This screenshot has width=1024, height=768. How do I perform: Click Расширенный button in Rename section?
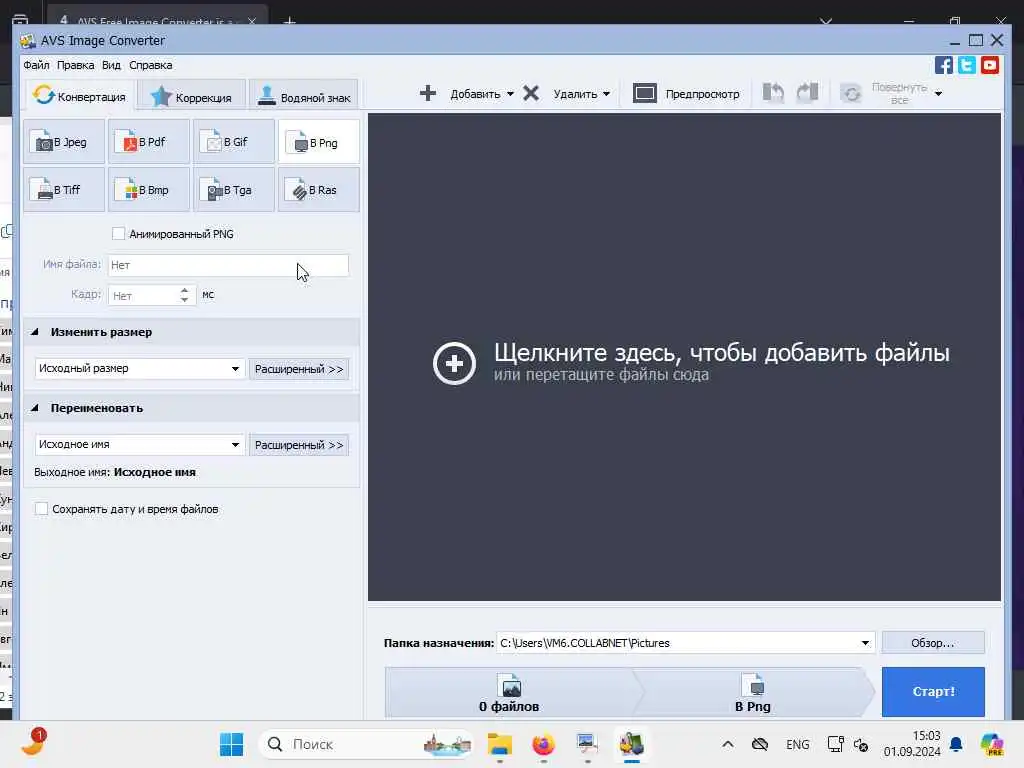(299, 445)
